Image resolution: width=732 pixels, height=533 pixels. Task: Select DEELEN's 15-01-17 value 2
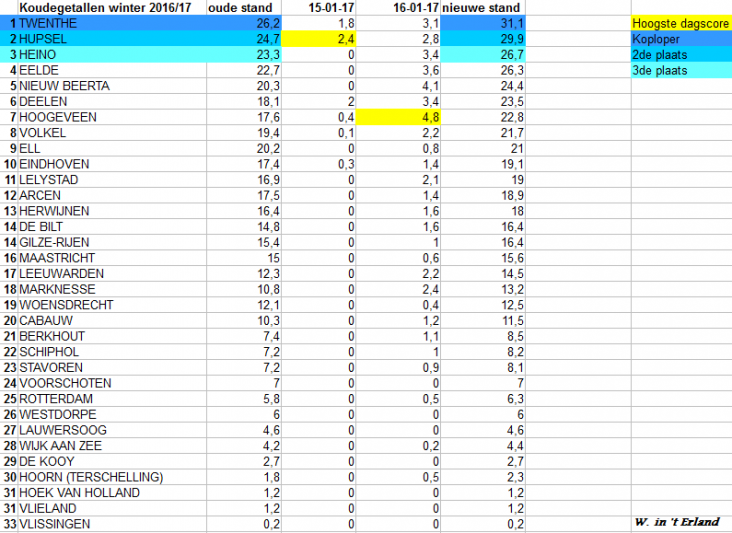click(318, 101)
